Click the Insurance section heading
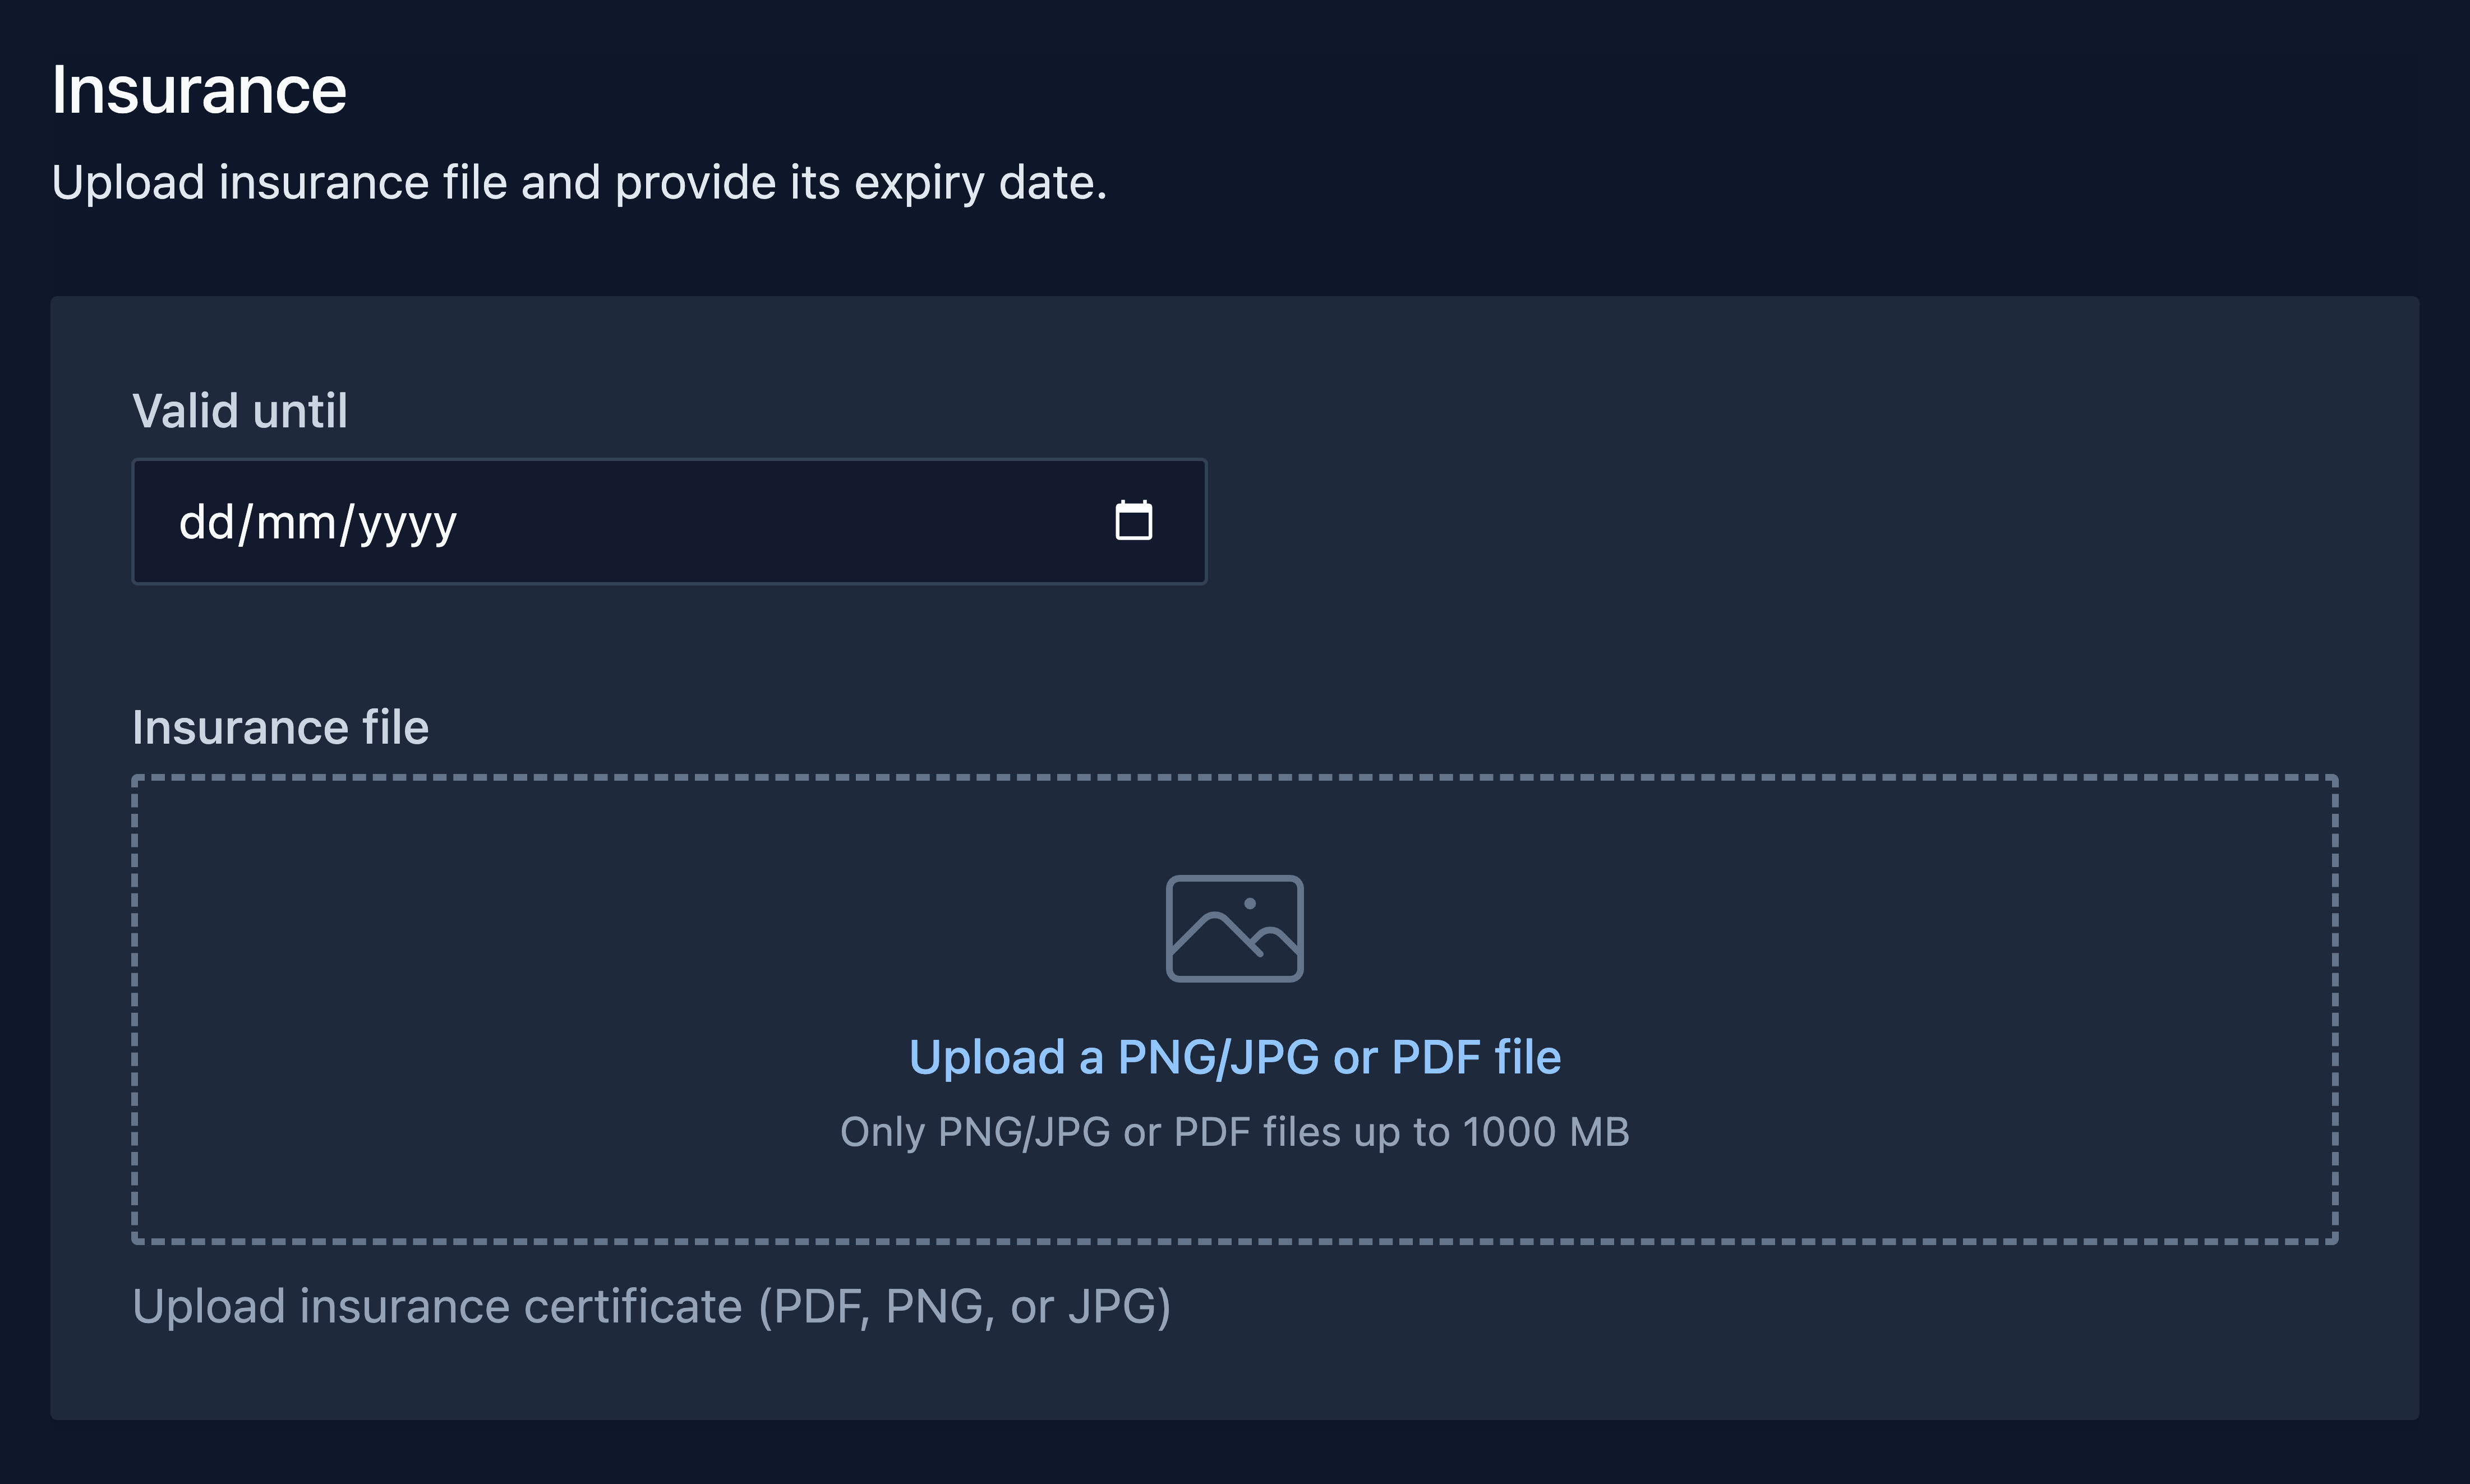This screenshot has width=2470, height=1484. tap(199, 90)
